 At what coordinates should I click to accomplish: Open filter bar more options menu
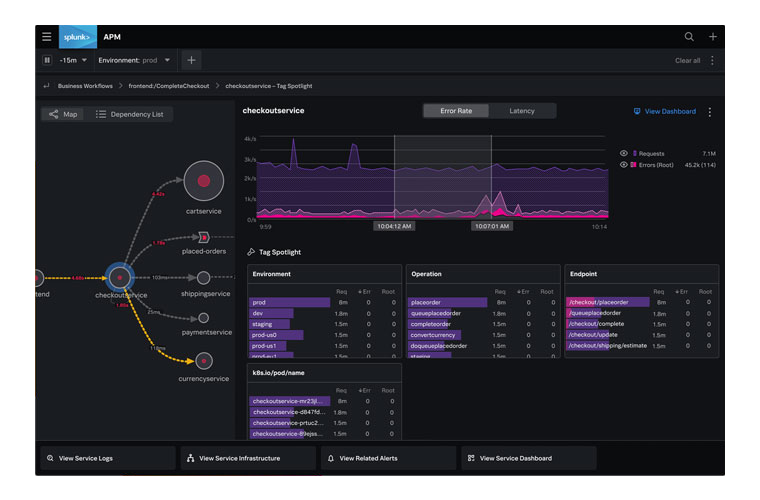point(712,61)
